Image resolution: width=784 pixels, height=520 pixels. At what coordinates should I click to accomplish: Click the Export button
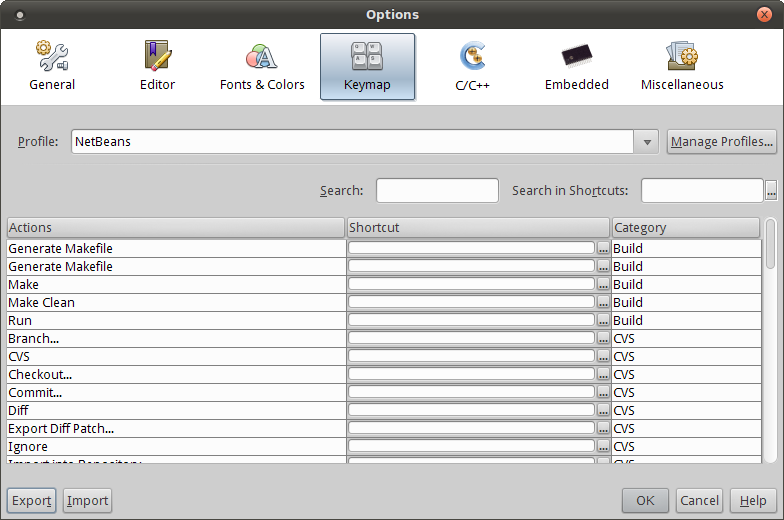[32, 500]
